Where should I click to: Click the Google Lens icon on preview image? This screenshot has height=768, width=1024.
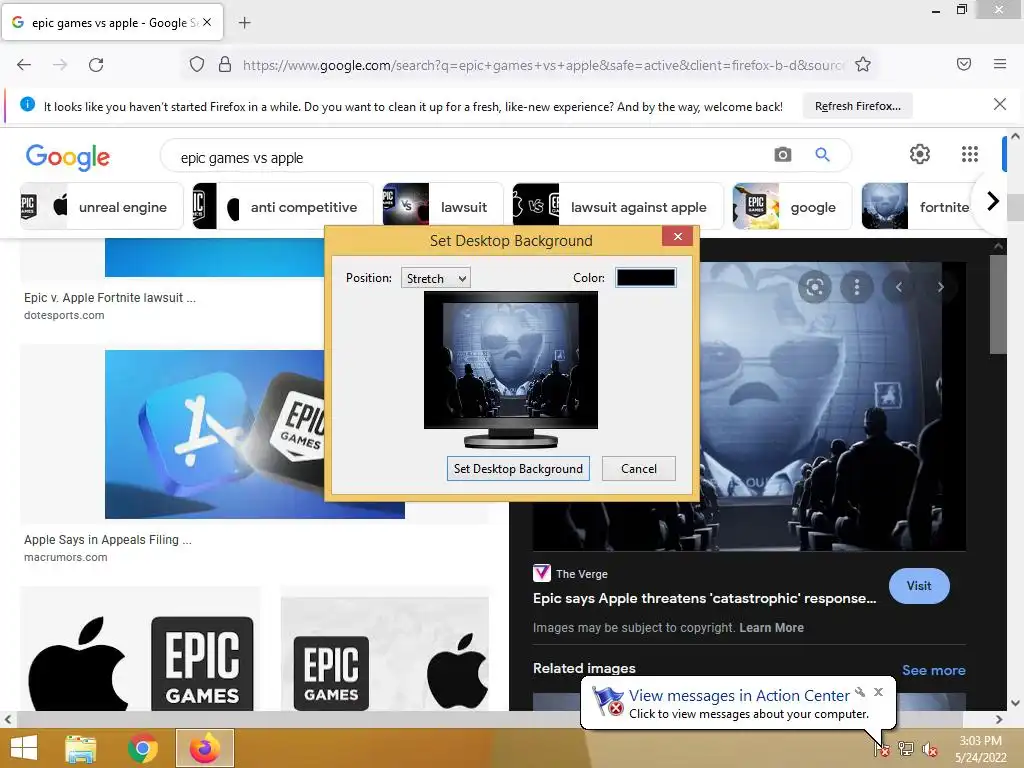(x=814, y=287)
